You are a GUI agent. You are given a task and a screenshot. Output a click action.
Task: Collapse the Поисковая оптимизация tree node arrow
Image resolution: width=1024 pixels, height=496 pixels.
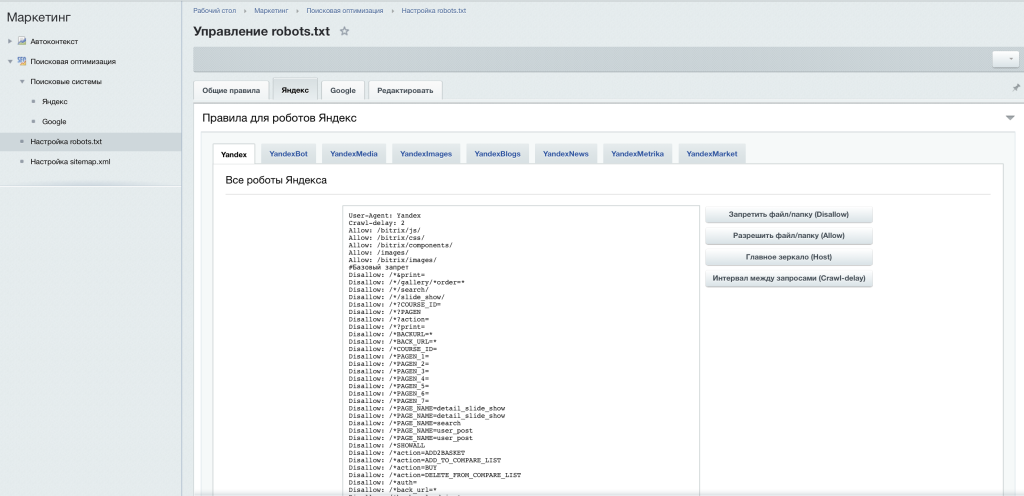(10, 61)
